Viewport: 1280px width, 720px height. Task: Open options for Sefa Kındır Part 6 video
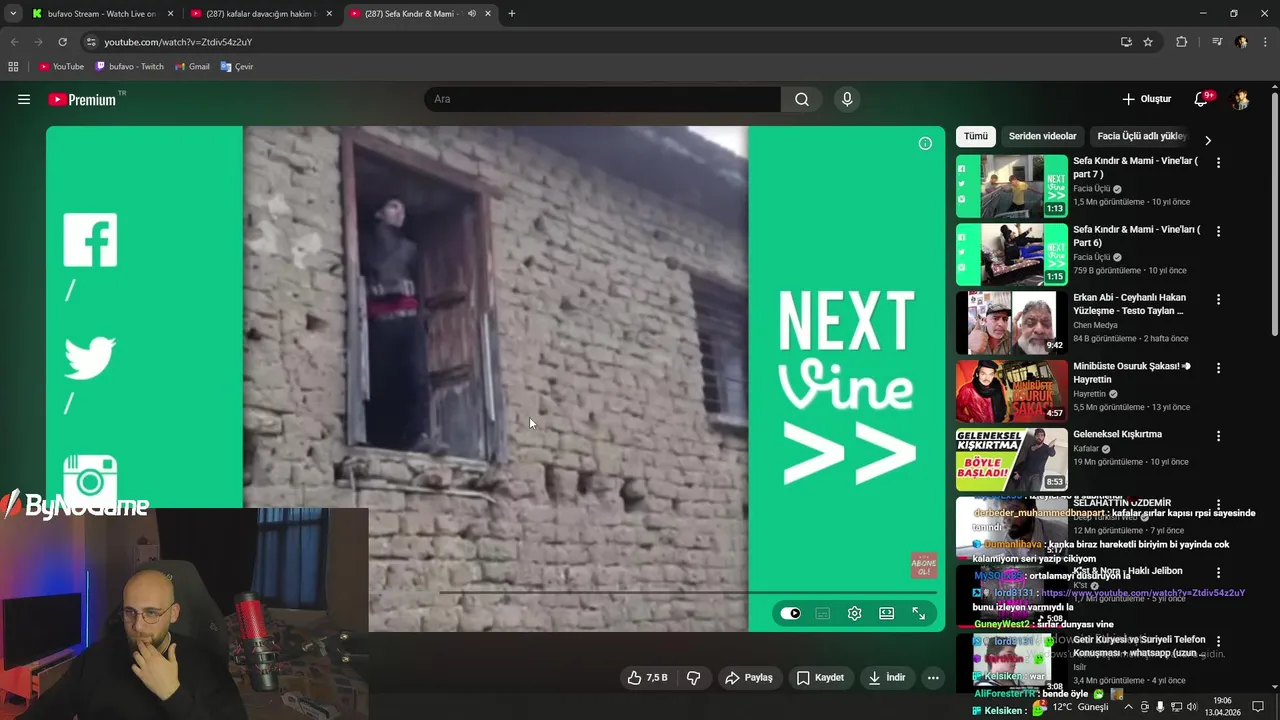point(1218,231)
